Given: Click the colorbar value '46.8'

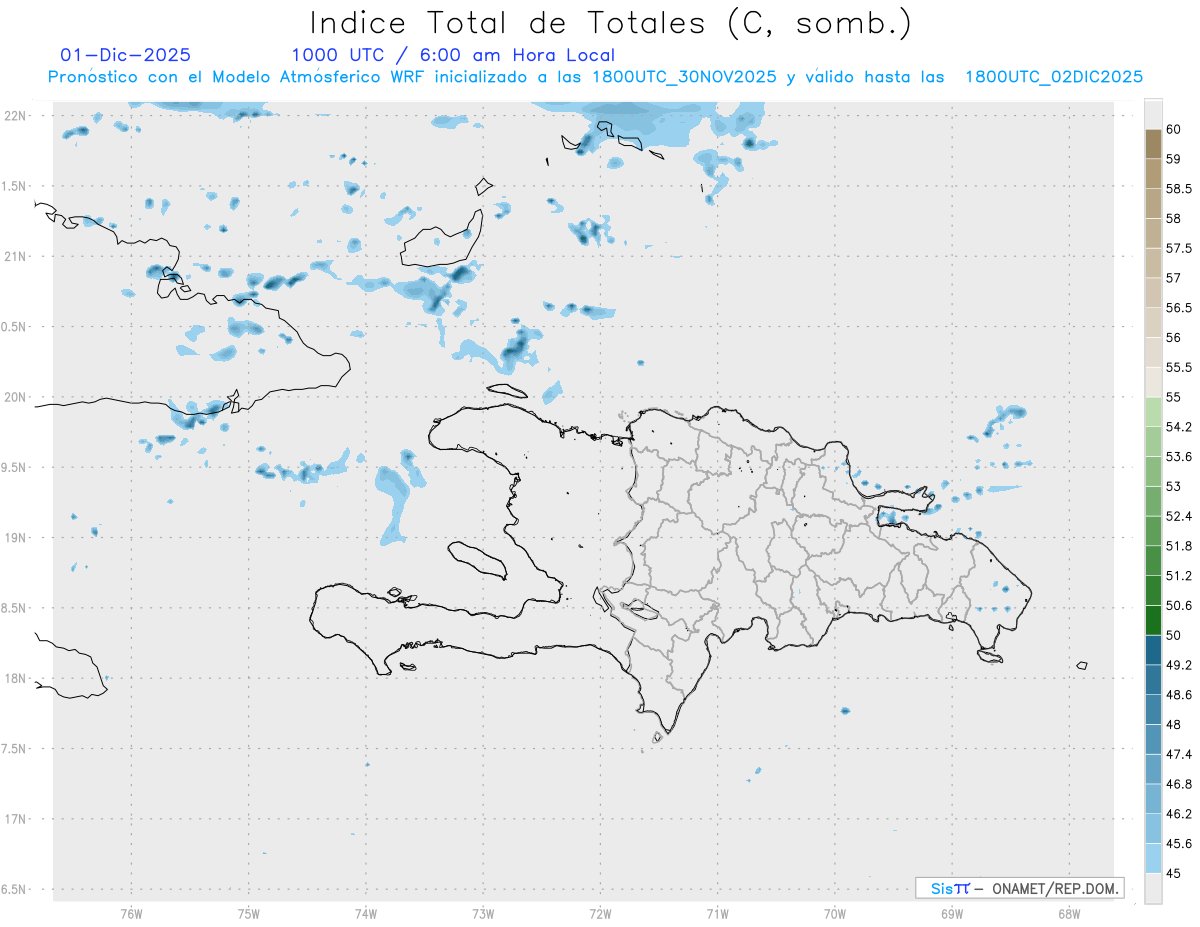Looking at the screenshot, I should coord(1178,784).
